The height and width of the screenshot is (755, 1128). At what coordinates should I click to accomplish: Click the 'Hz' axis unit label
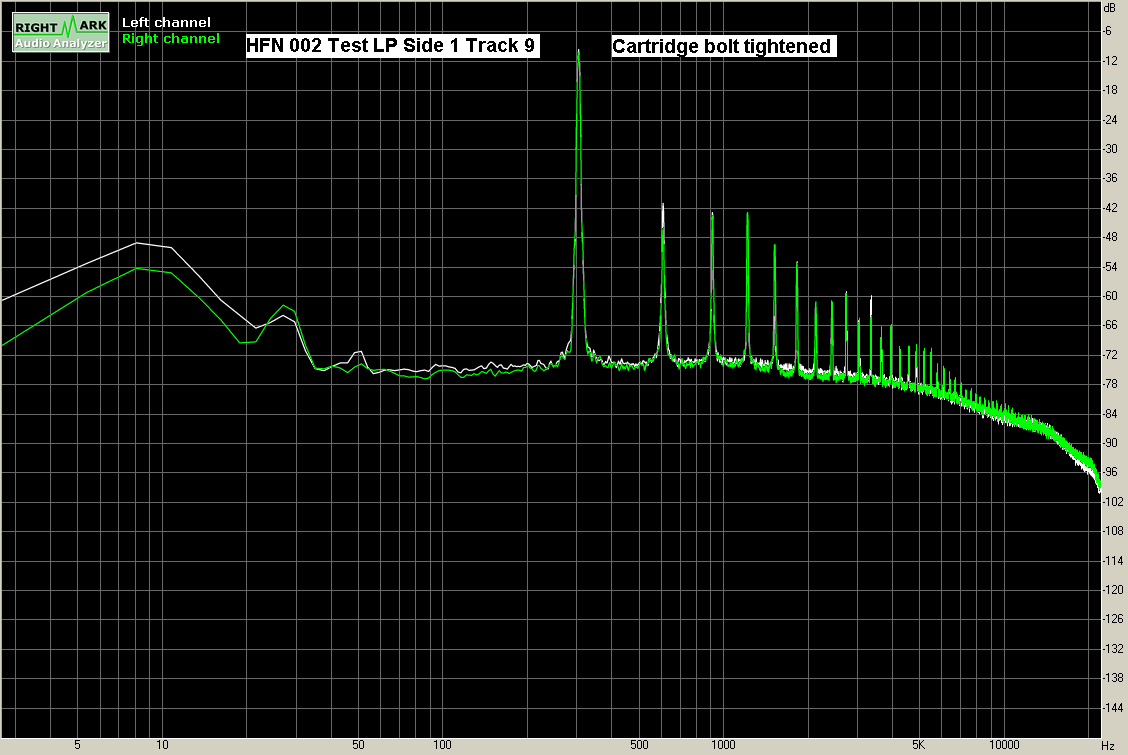coord(1109,746)
